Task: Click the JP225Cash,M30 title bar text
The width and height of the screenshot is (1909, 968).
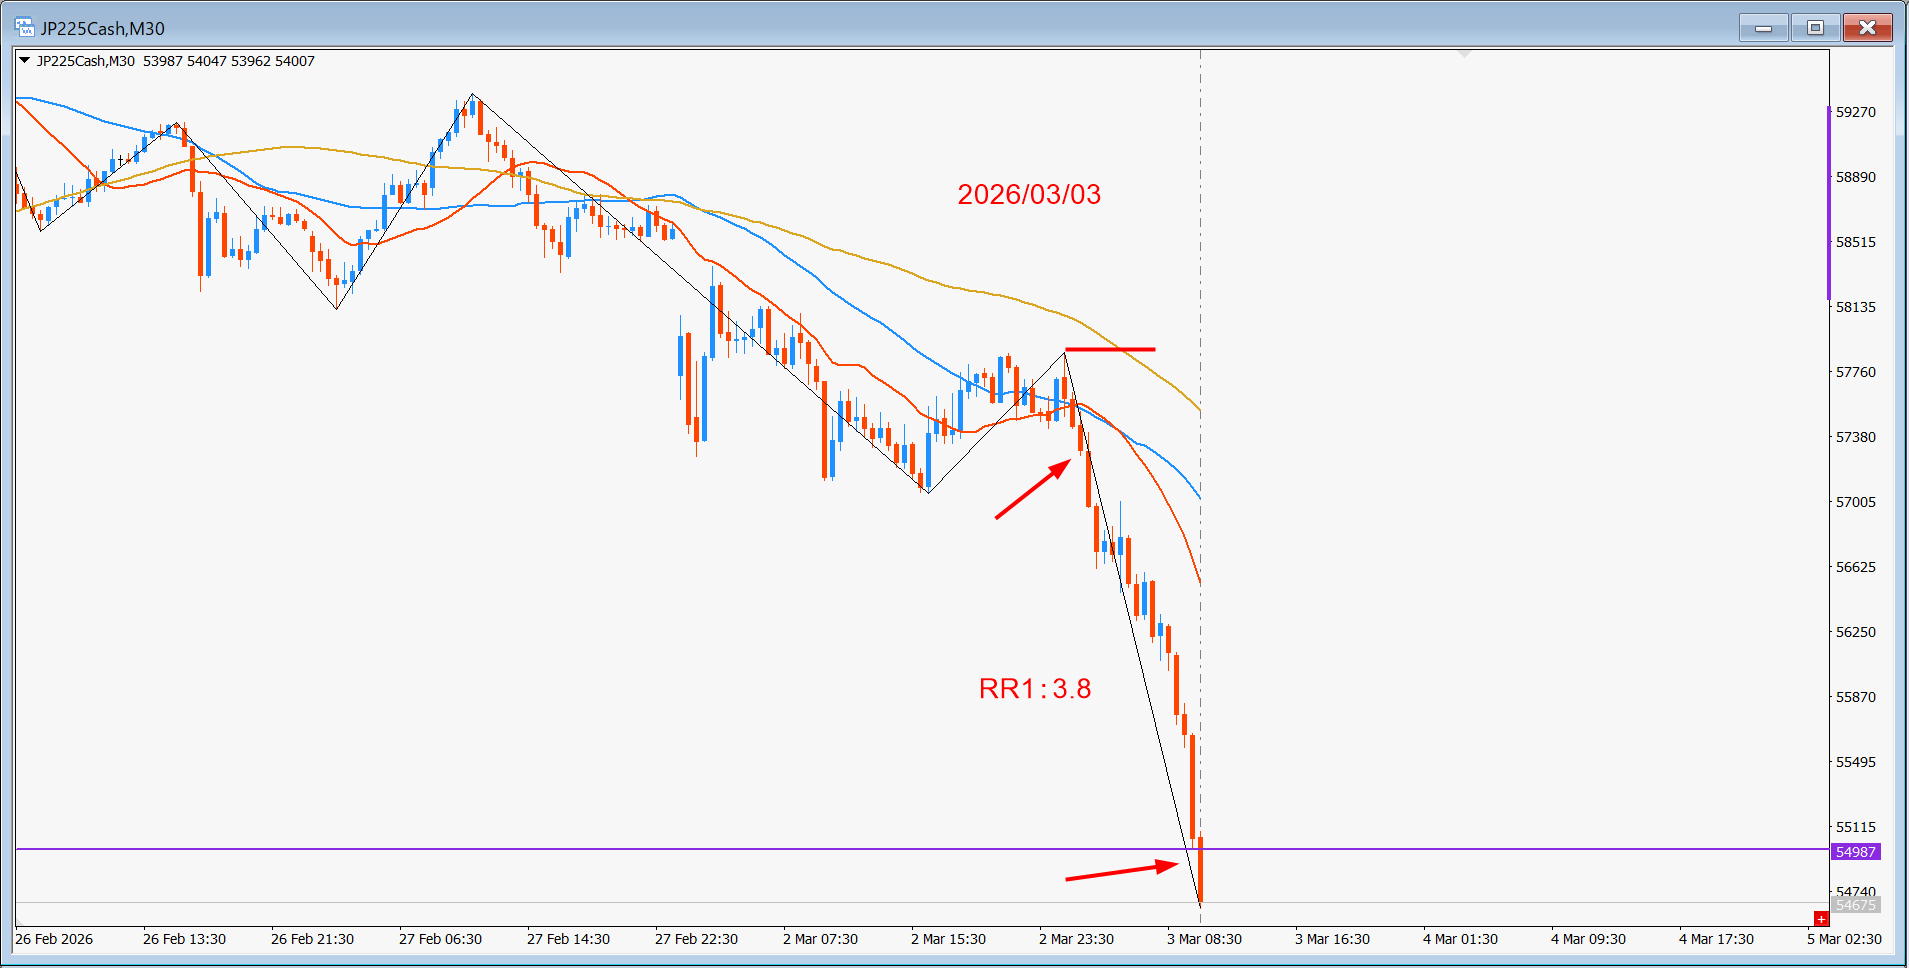Action: tap(102, 28)
